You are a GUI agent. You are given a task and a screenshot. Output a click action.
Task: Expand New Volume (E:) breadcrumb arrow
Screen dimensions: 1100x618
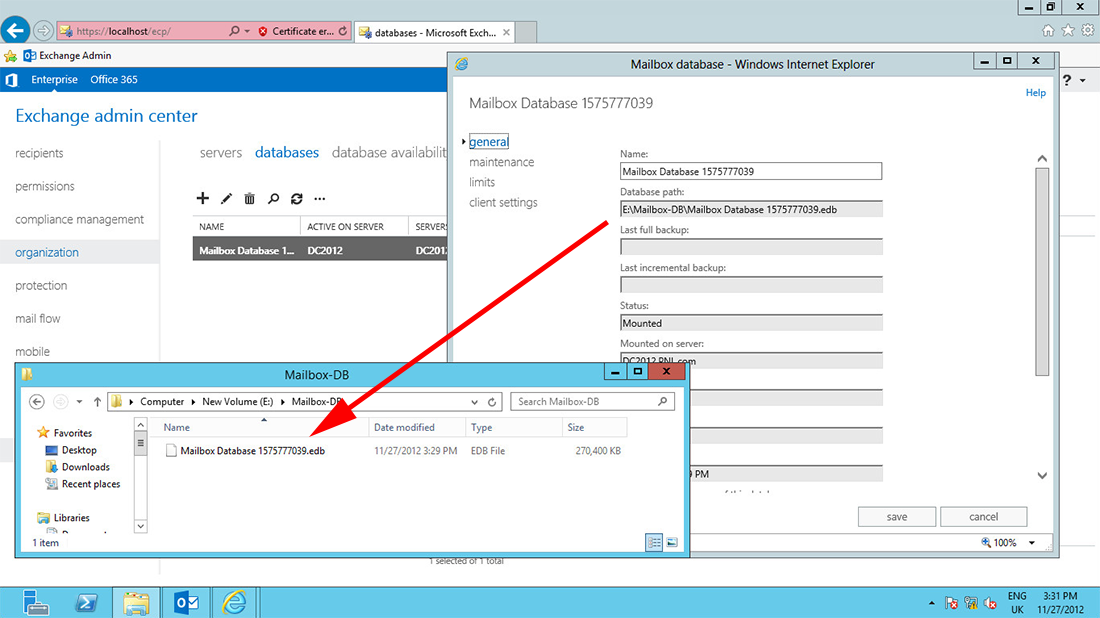[283, 402]
